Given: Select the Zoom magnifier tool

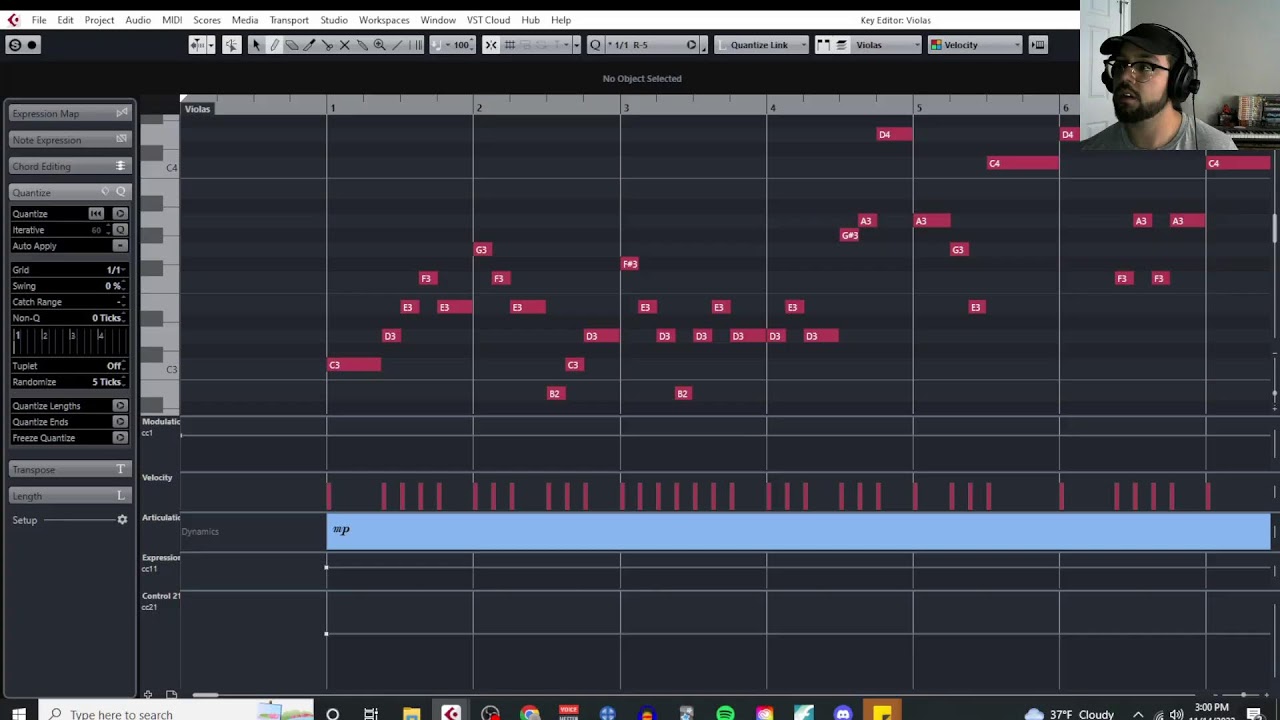Looking at the screenshot, I should click(x=380, y=44).
